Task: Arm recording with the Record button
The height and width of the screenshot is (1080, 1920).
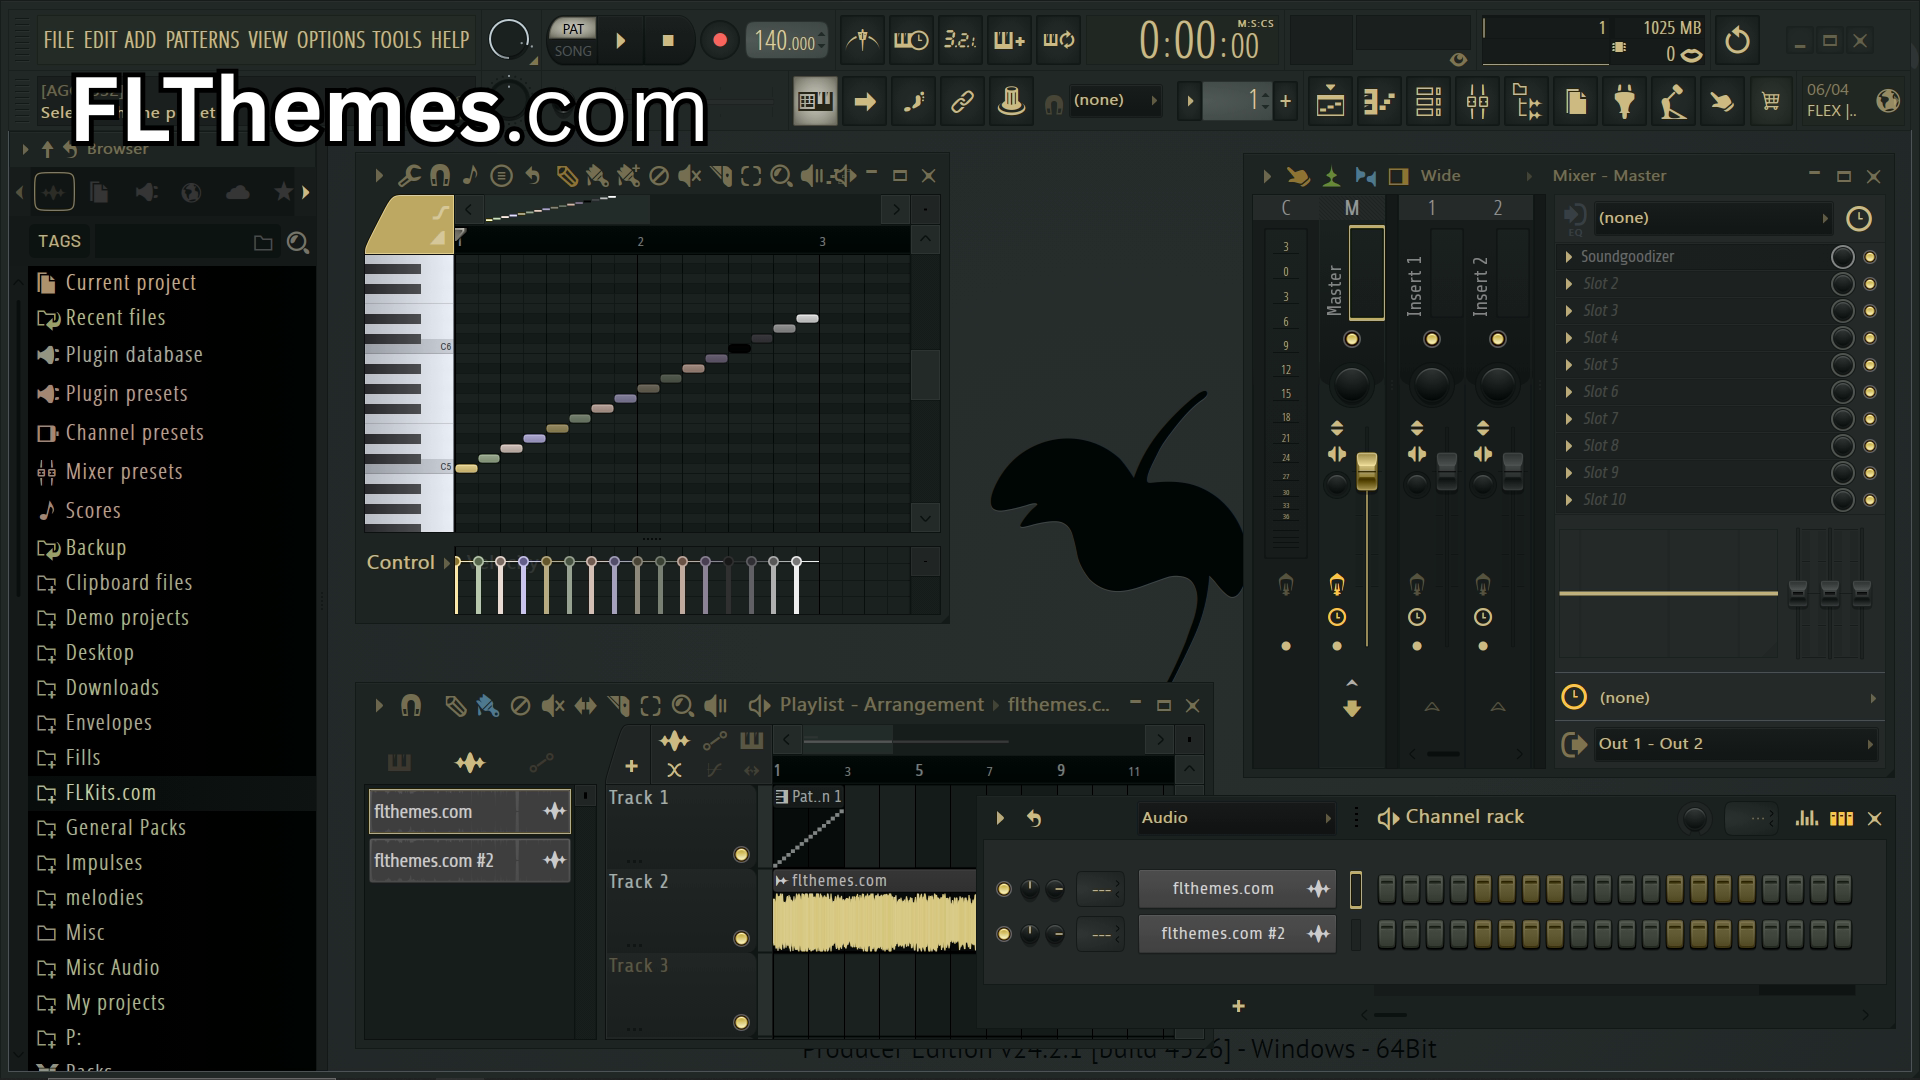Action: pos(719,41)
